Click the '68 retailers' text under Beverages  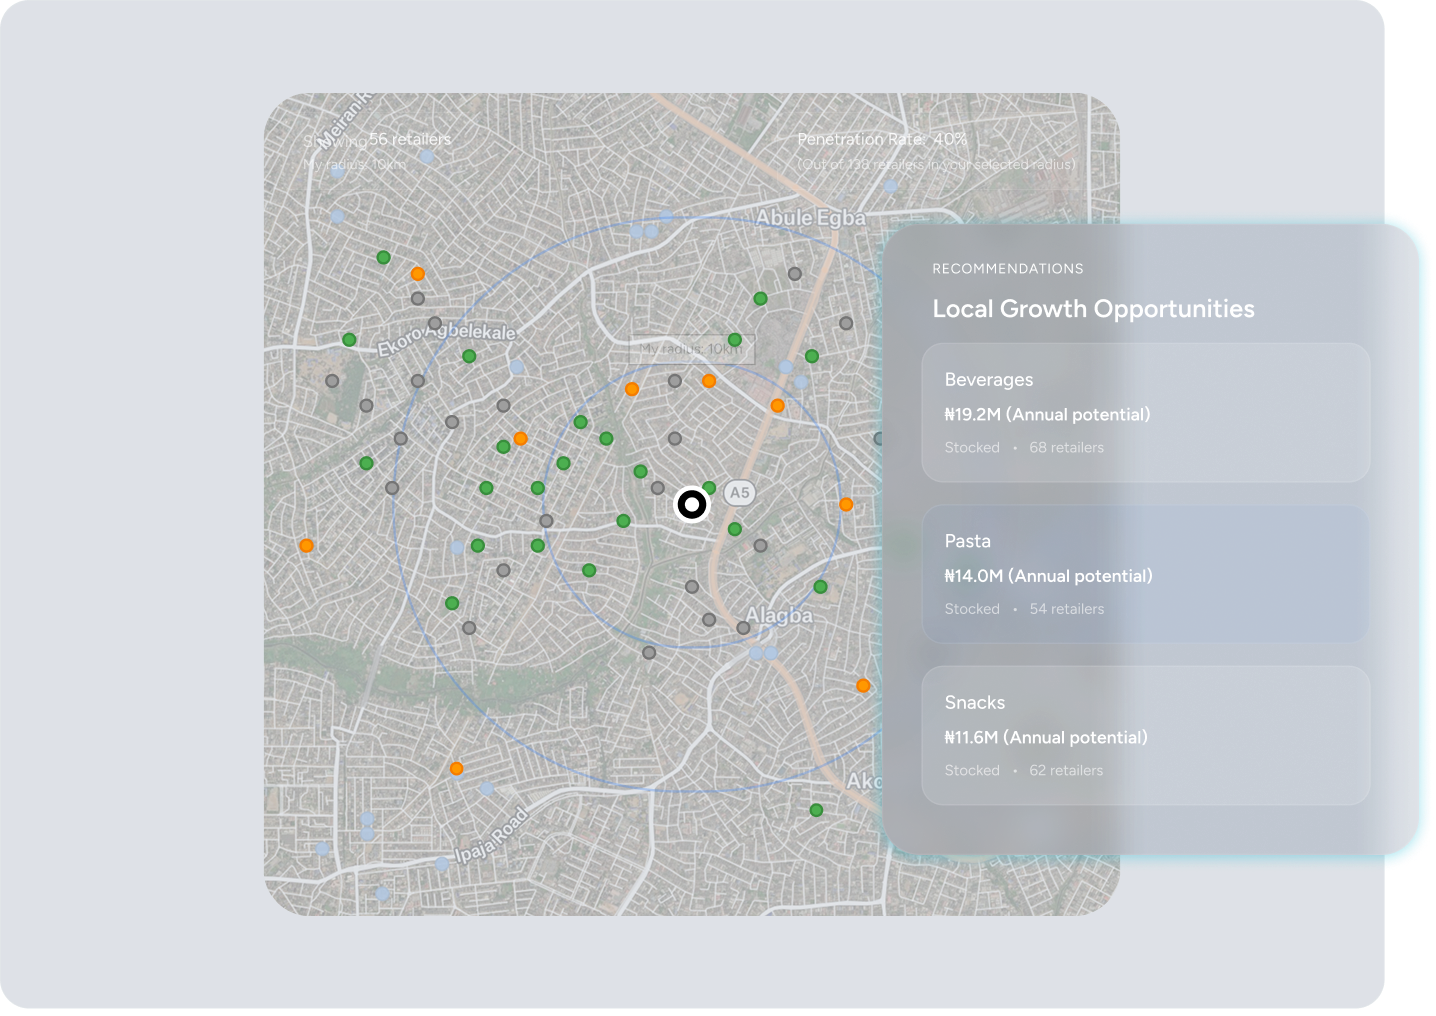[1066, 448]
